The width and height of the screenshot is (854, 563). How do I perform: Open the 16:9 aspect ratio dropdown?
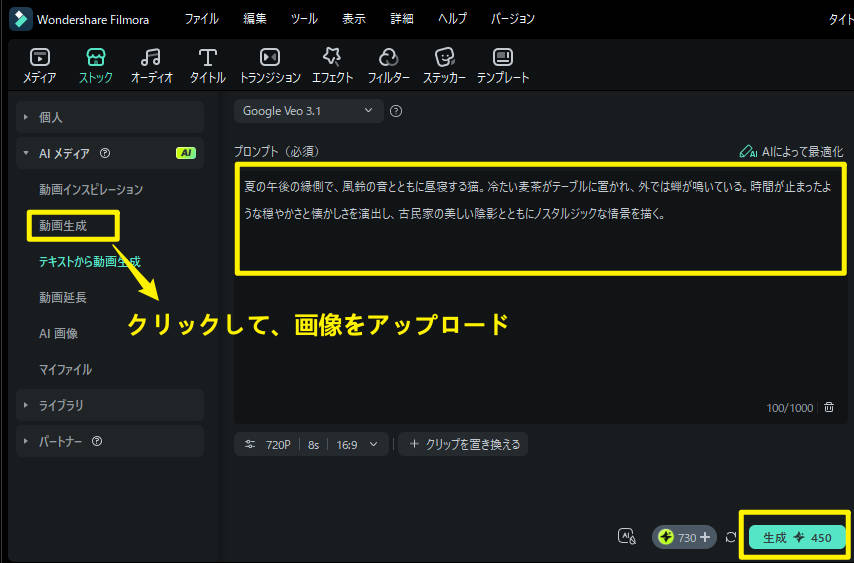tap(357, 444)
